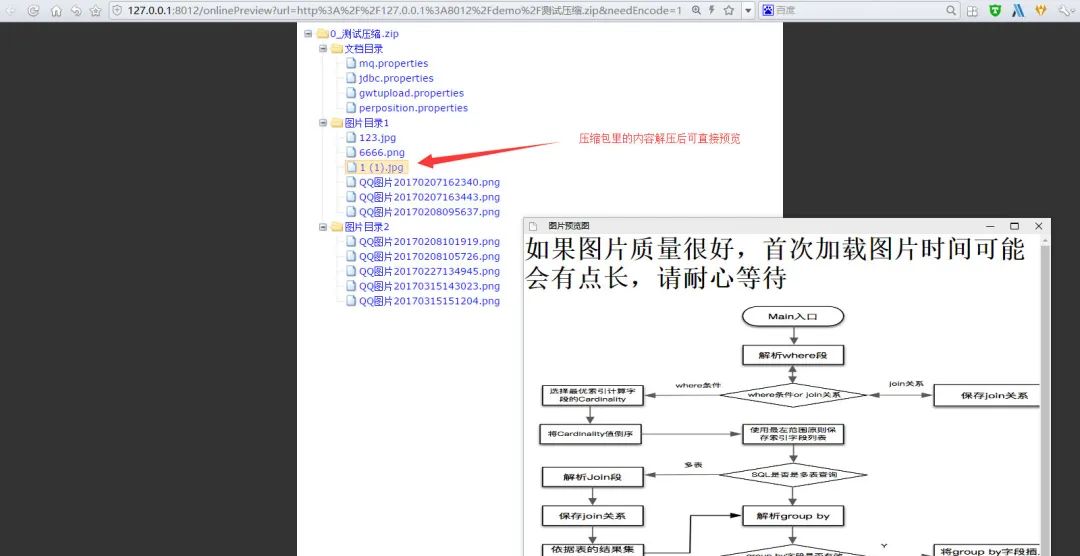Collapse the 图片目录1 folder toggle

pos(322,123)
